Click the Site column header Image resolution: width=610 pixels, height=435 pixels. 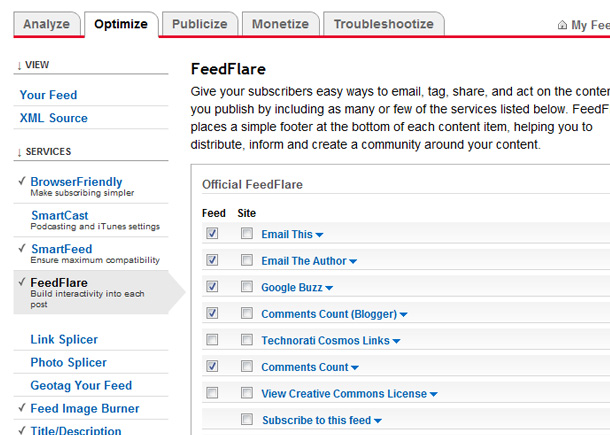247,213
